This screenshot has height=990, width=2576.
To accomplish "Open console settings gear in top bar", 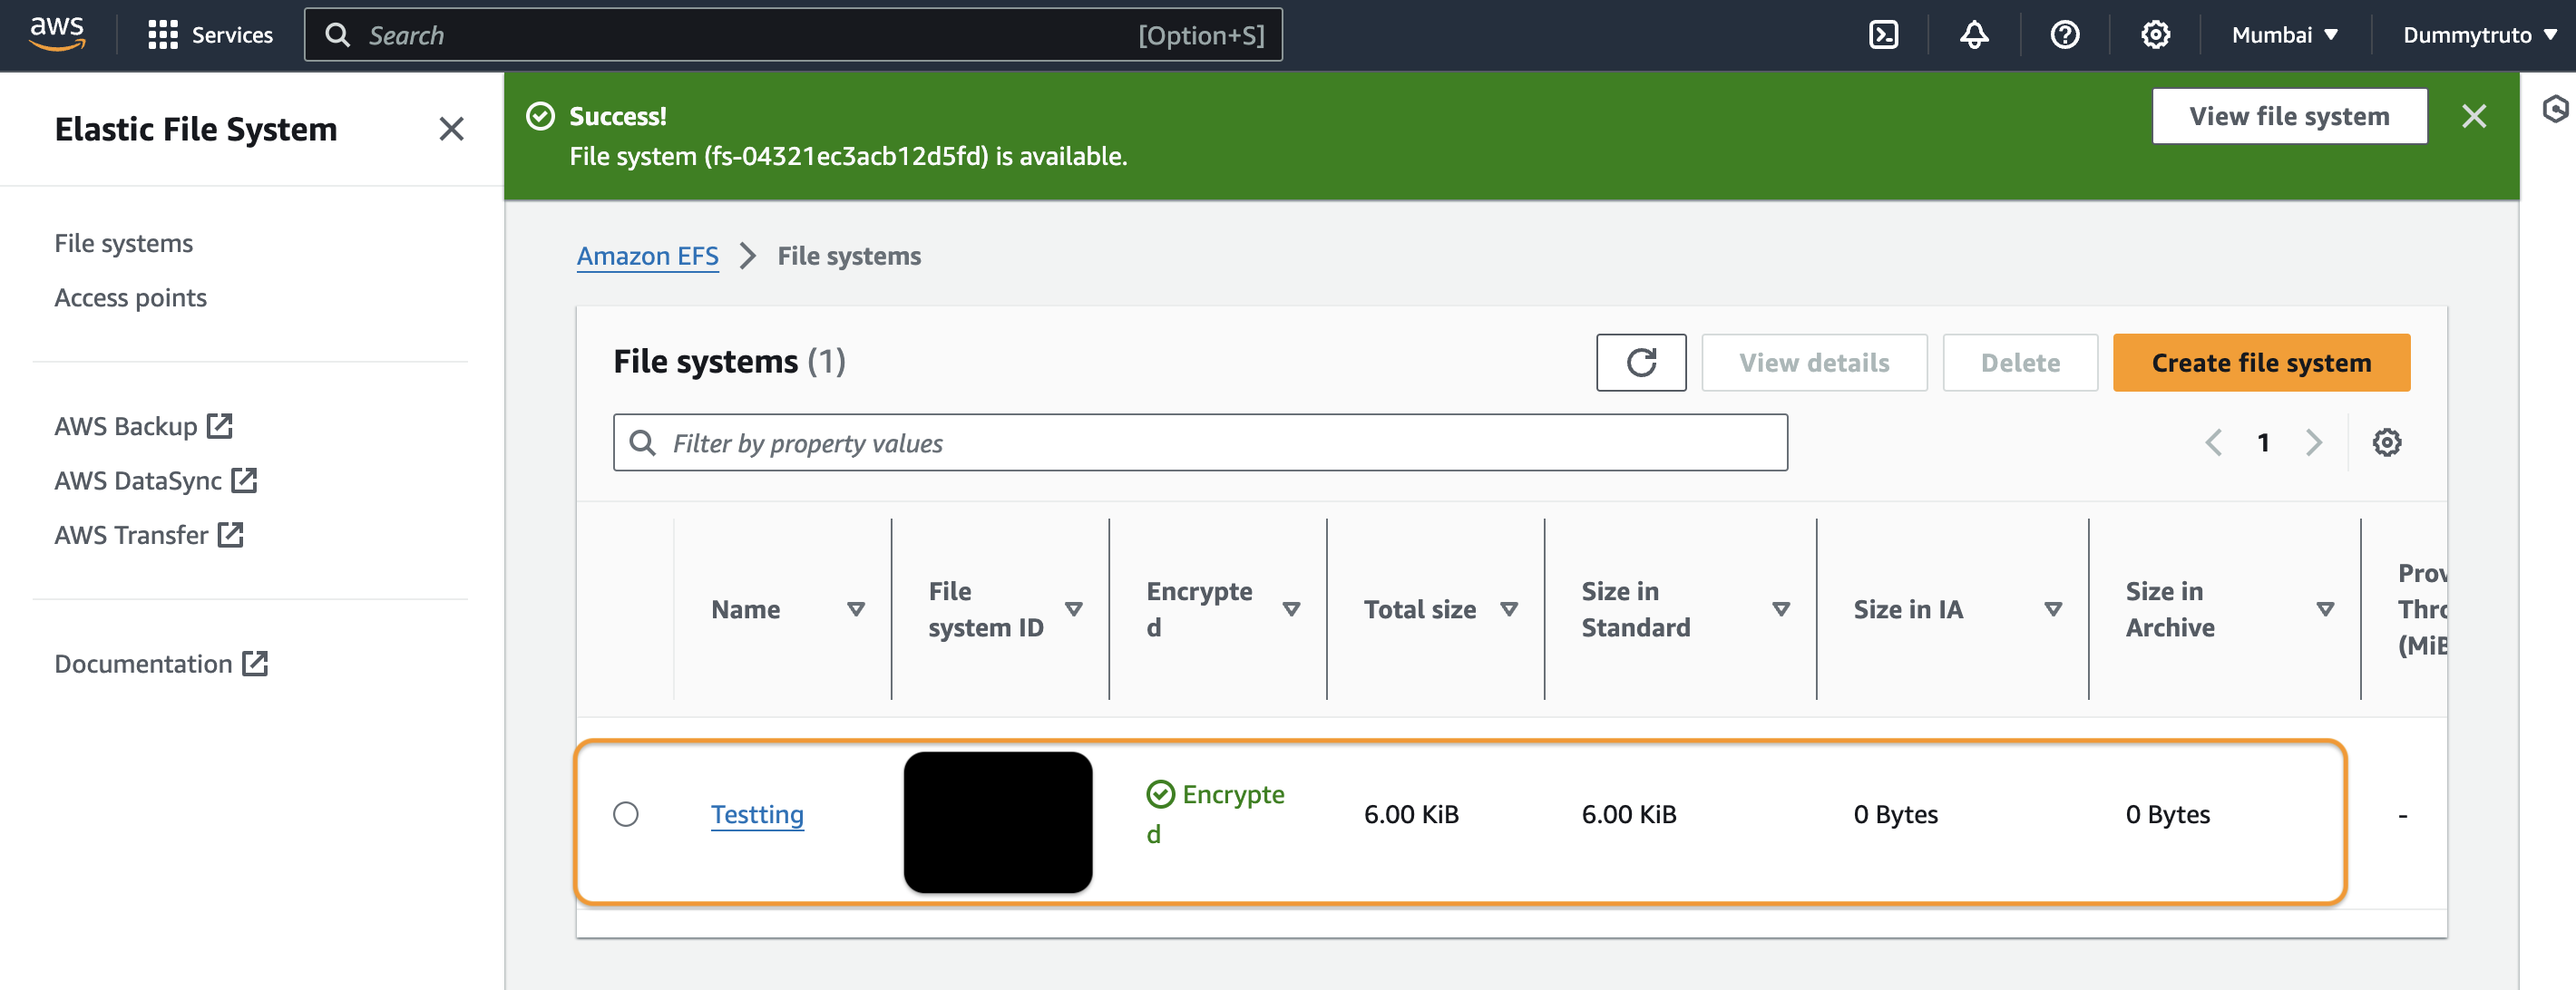I will pyautogui.click(x=2155, y=35).
